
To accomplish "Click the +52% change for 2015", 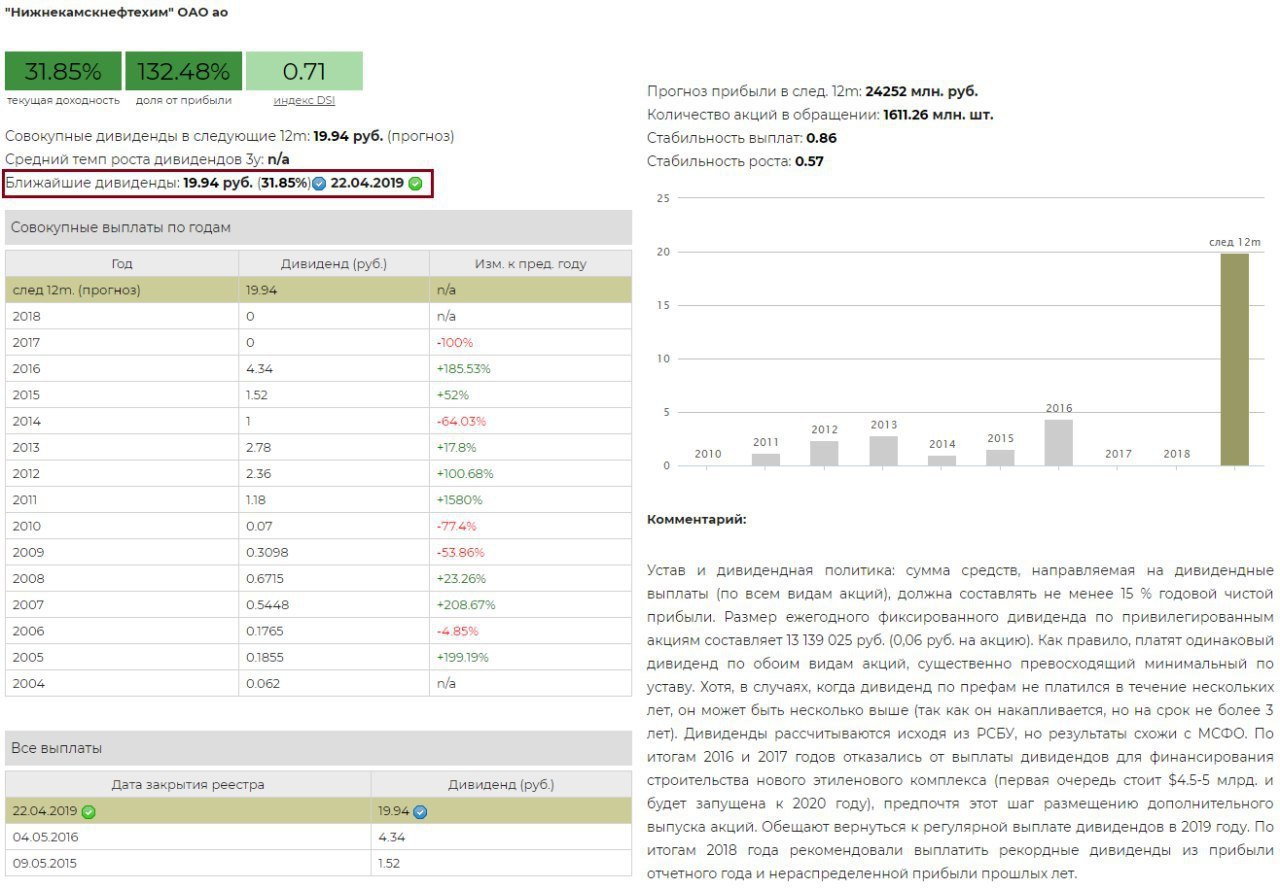I will (x=452, y=395).
